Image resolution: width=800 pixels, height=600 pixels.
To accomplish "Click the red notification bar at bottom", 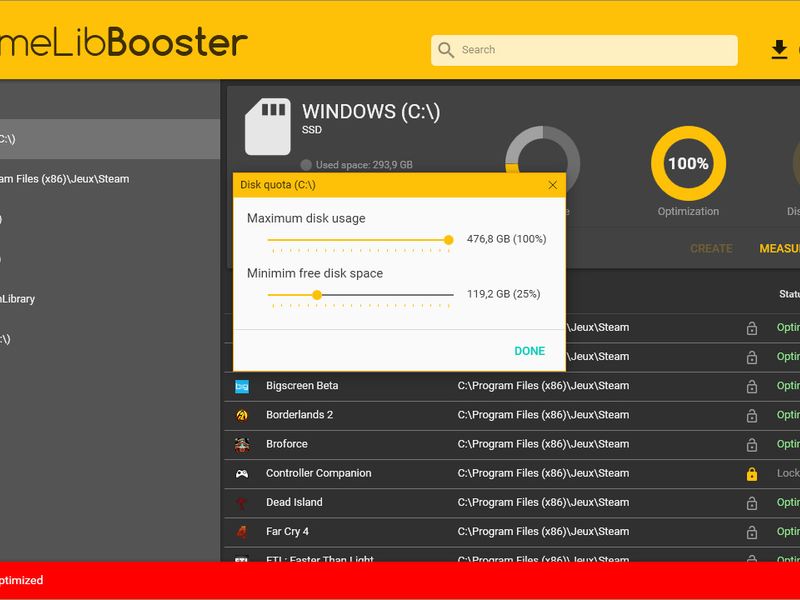I will [x=400, y=580].
